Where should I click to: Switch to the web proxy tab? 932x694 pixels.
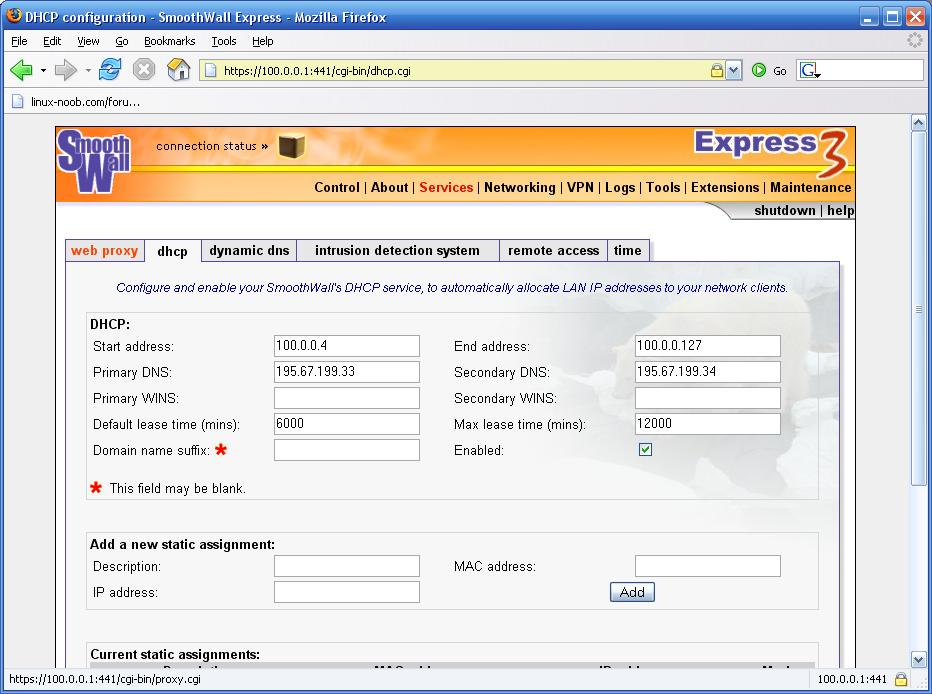pos(105,250)
